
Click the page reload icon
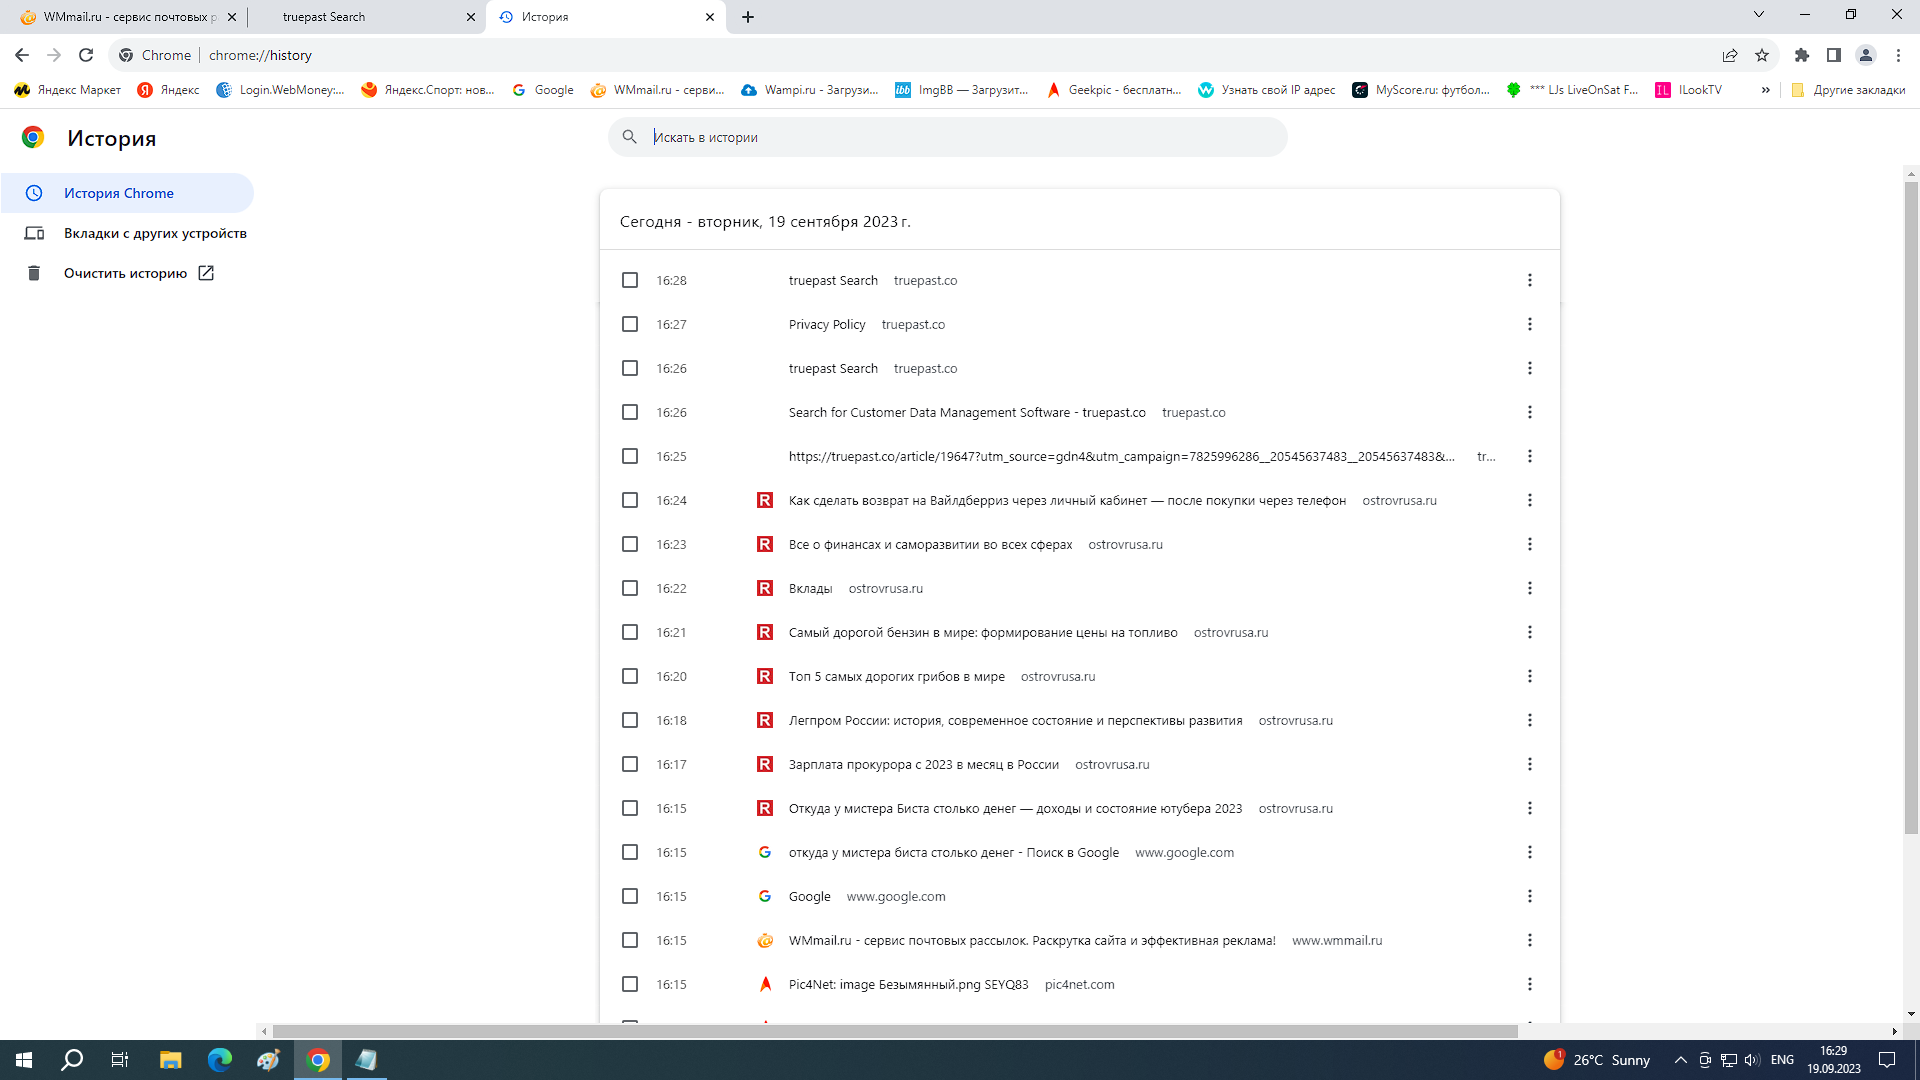click(86, 55)
